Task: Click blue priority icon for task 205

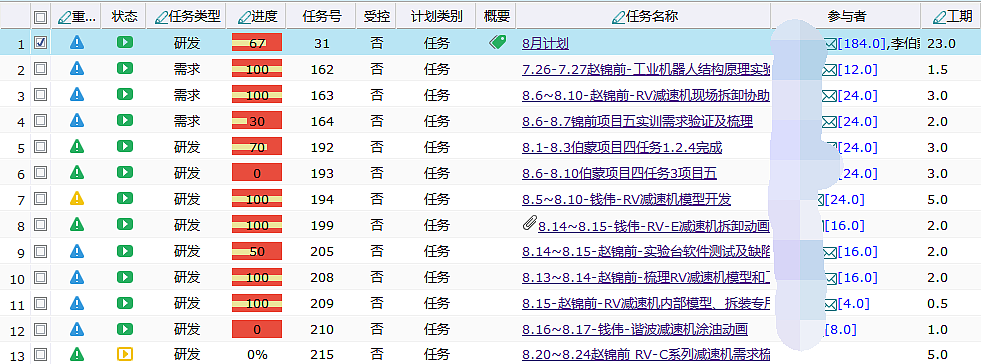Action: pyautogui.click(x=76, y=251)
